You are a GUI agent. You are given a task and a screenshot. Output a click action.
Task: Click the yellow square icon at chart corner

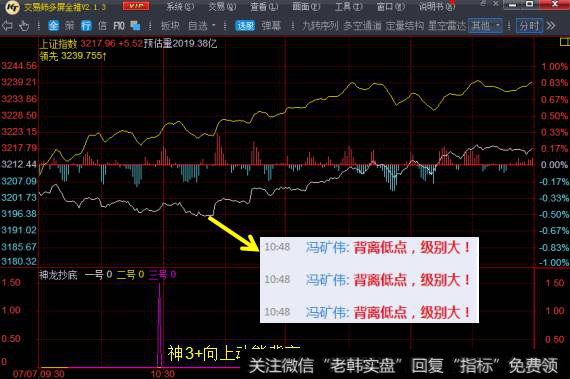coord(564,42)
